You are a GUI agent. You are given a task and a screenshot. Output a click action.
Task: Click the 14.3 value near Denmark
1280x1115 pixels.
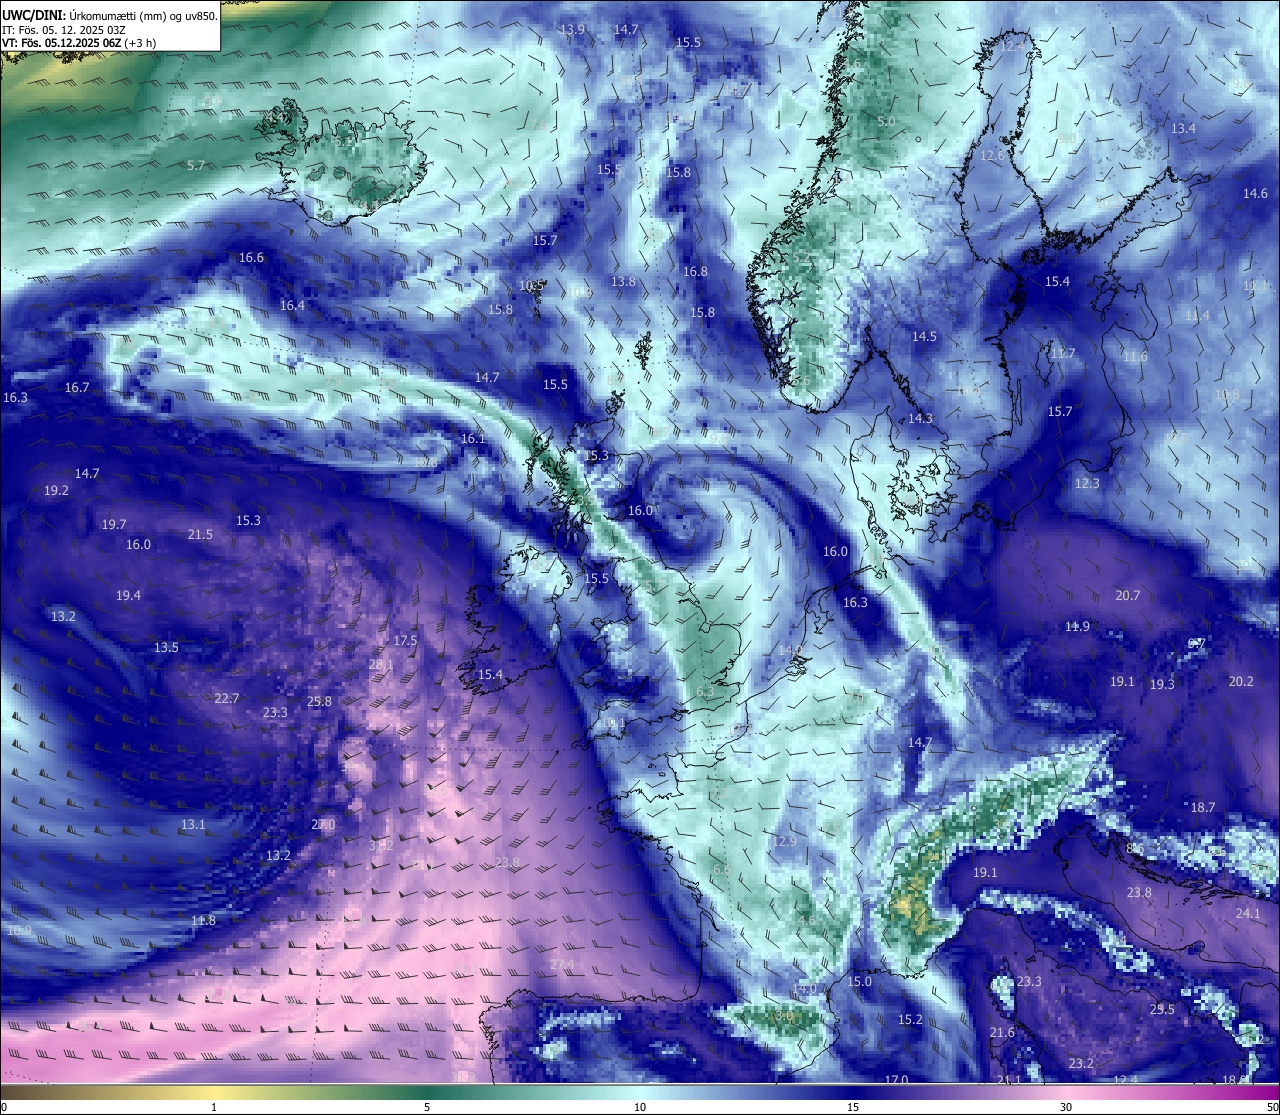point(920,419)
